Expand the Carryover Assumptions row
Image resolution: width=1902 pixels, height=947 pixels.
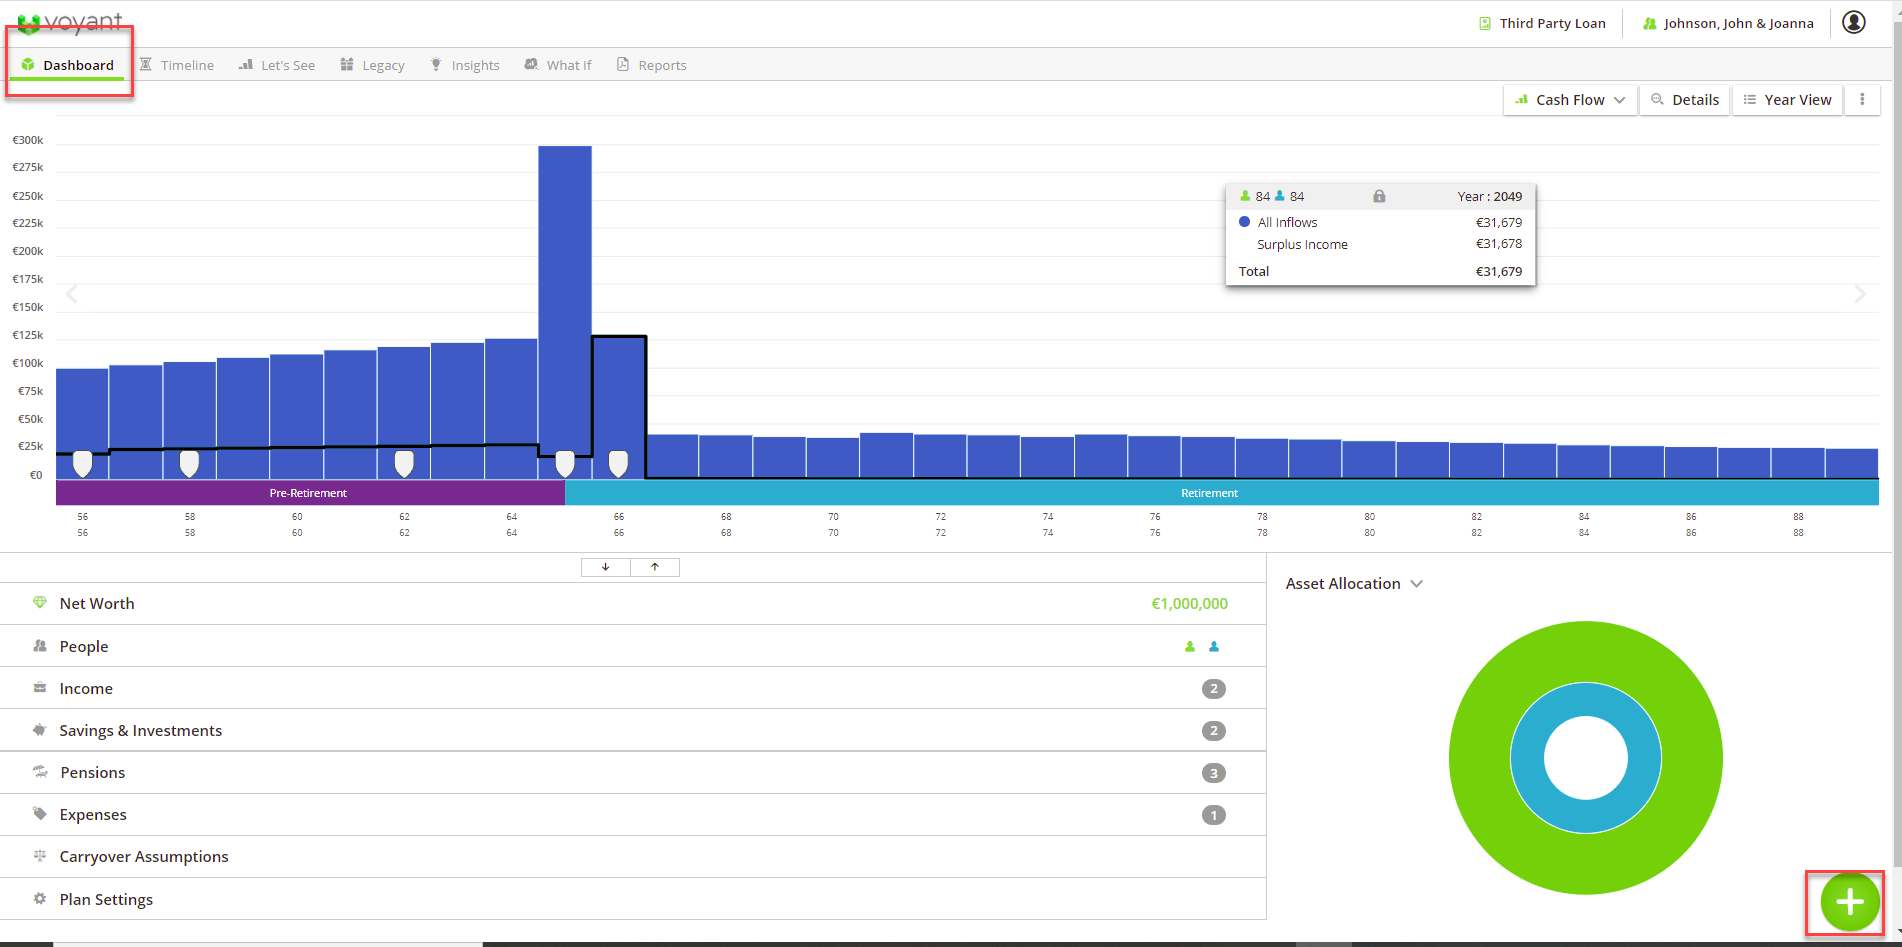point(633,856)
